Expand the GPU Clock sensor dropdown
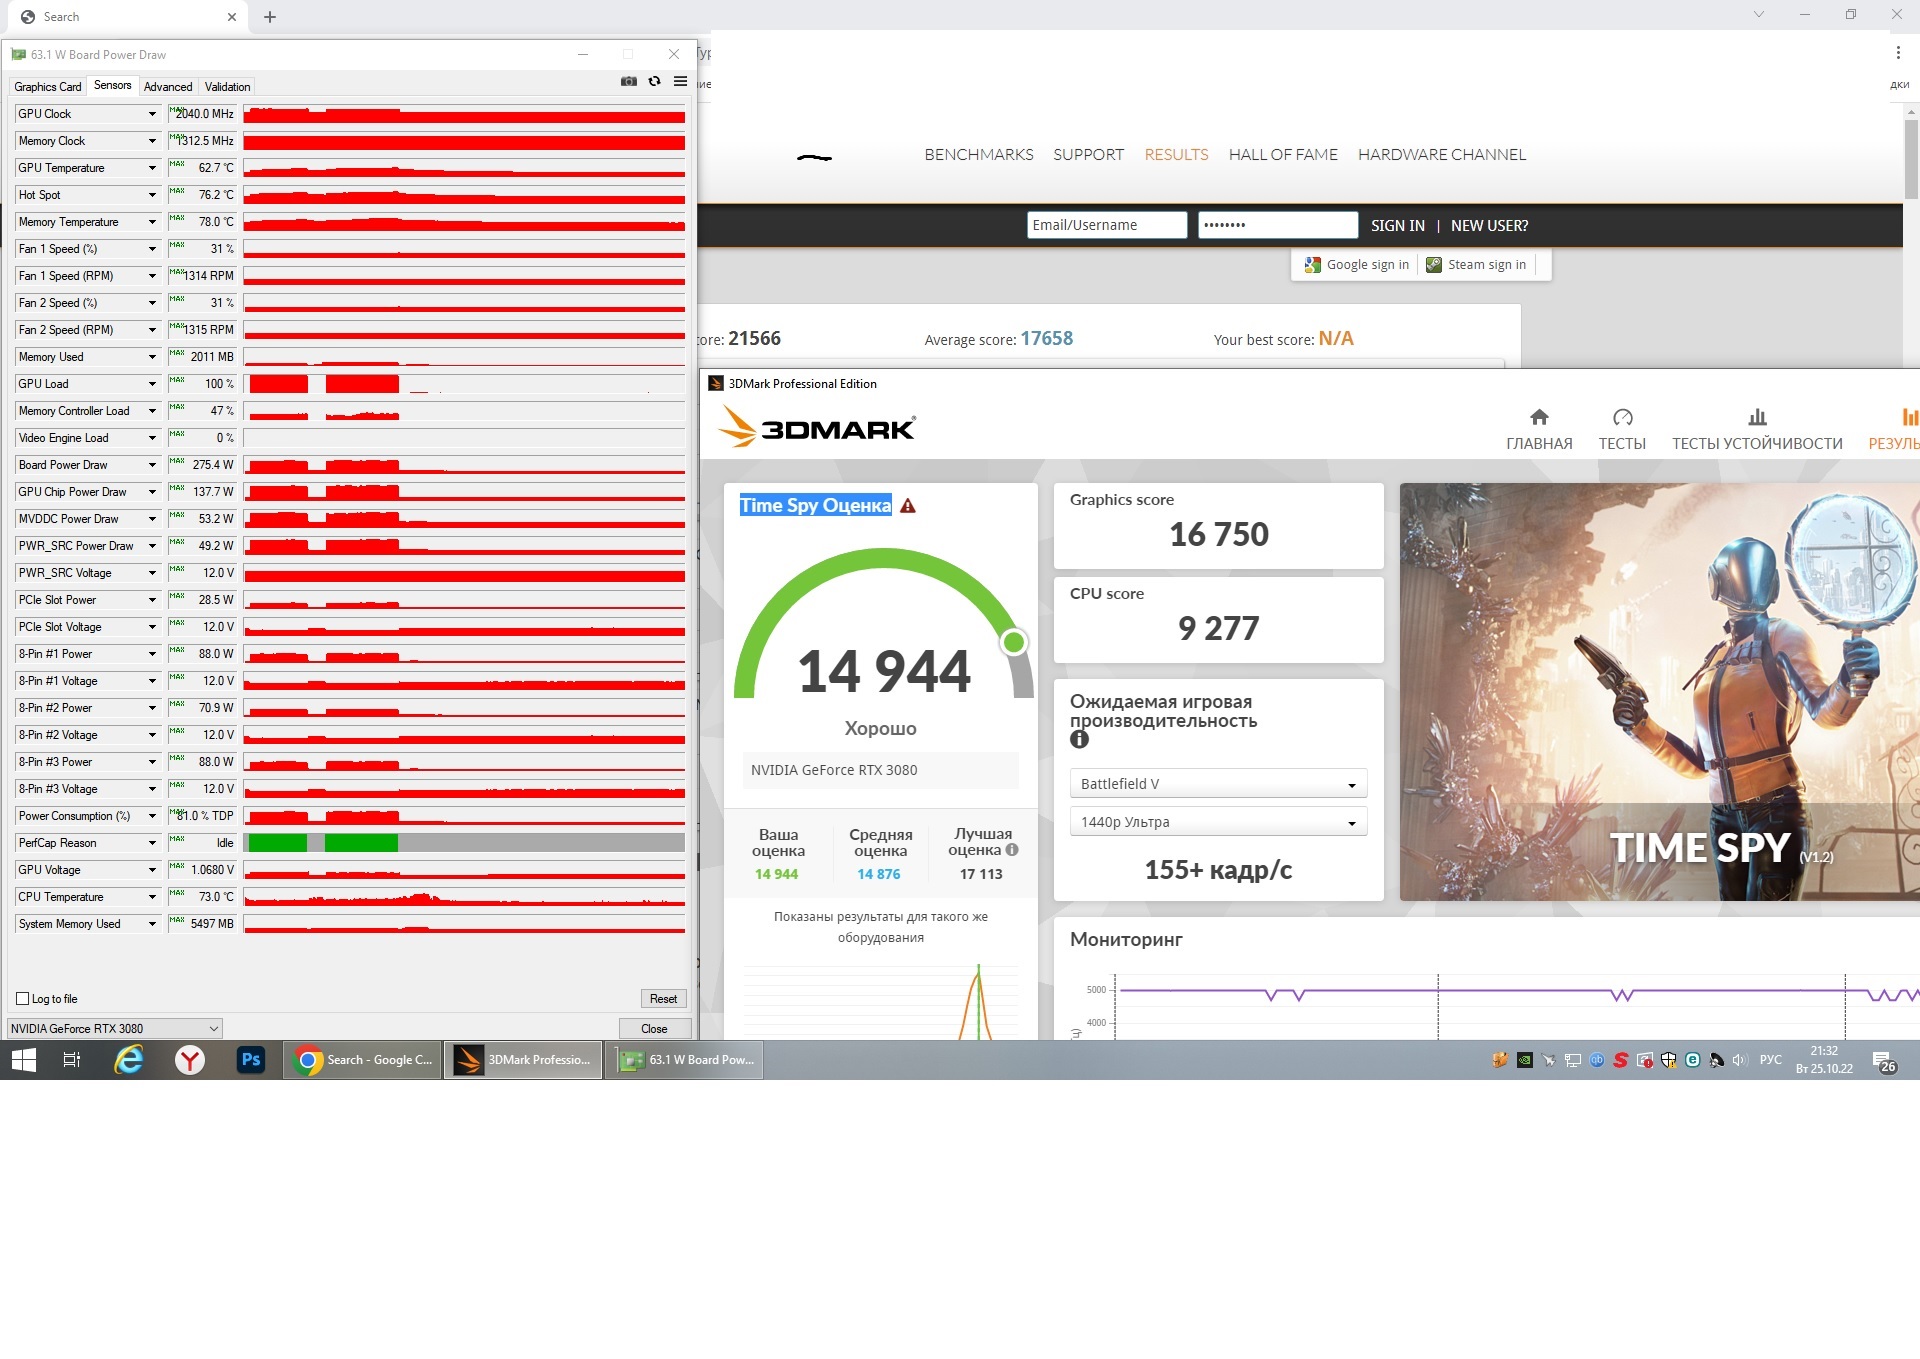1920x1359 pixels. [x=152, y=114]
